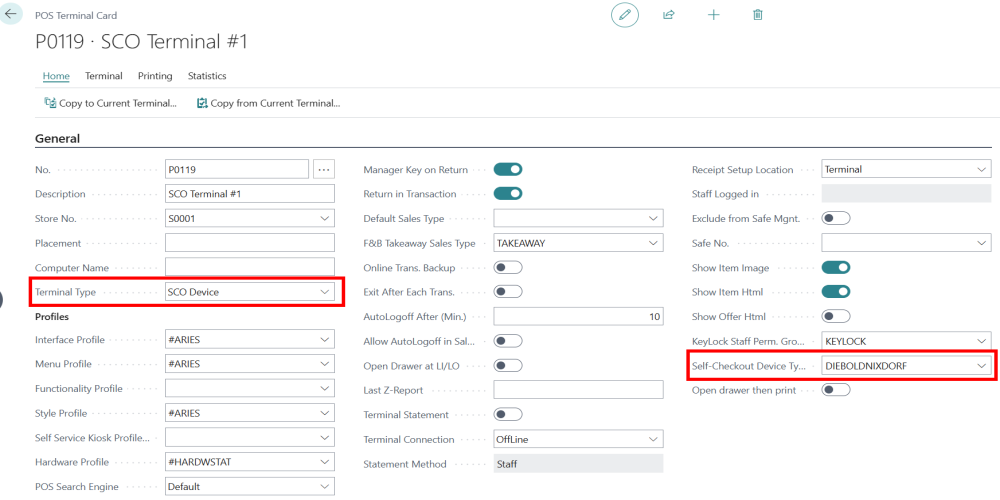Click the share icon
Screen dimensions: 1000x500
point(668,15)
